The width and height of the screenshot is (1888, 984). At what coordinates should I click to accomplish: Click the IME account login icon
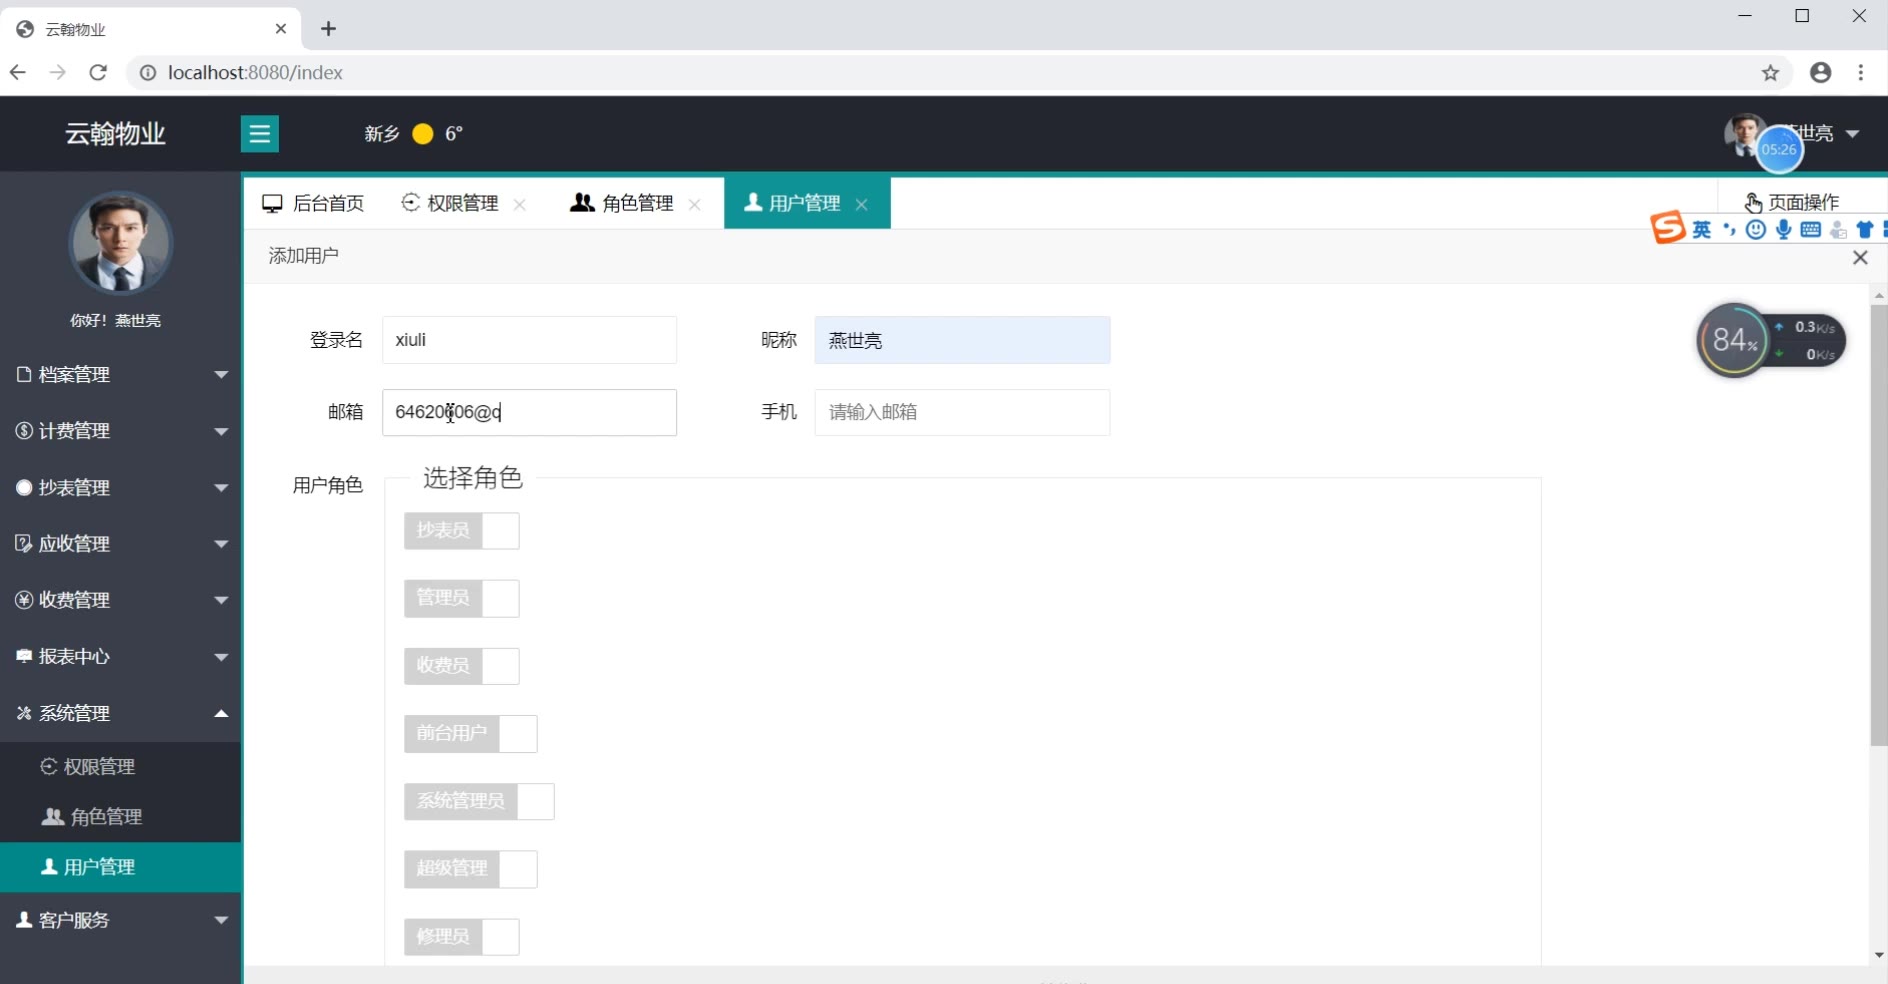tap(1838, 230)
